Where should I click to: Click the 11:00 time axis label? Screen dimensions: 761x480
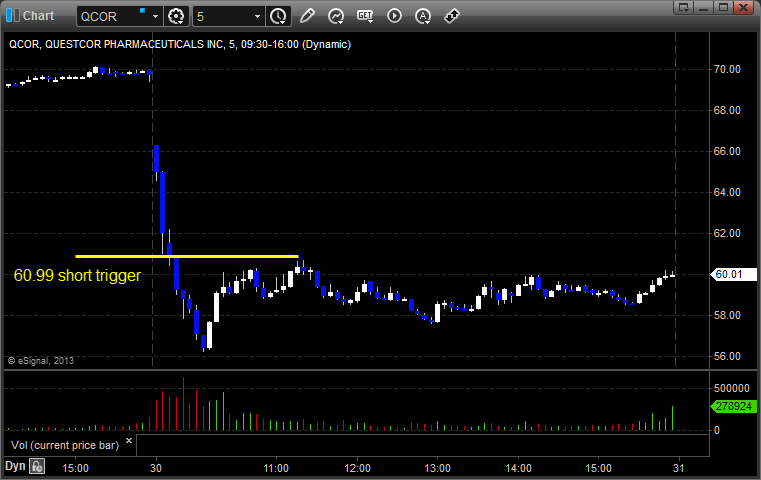click(x=276, y=468)
